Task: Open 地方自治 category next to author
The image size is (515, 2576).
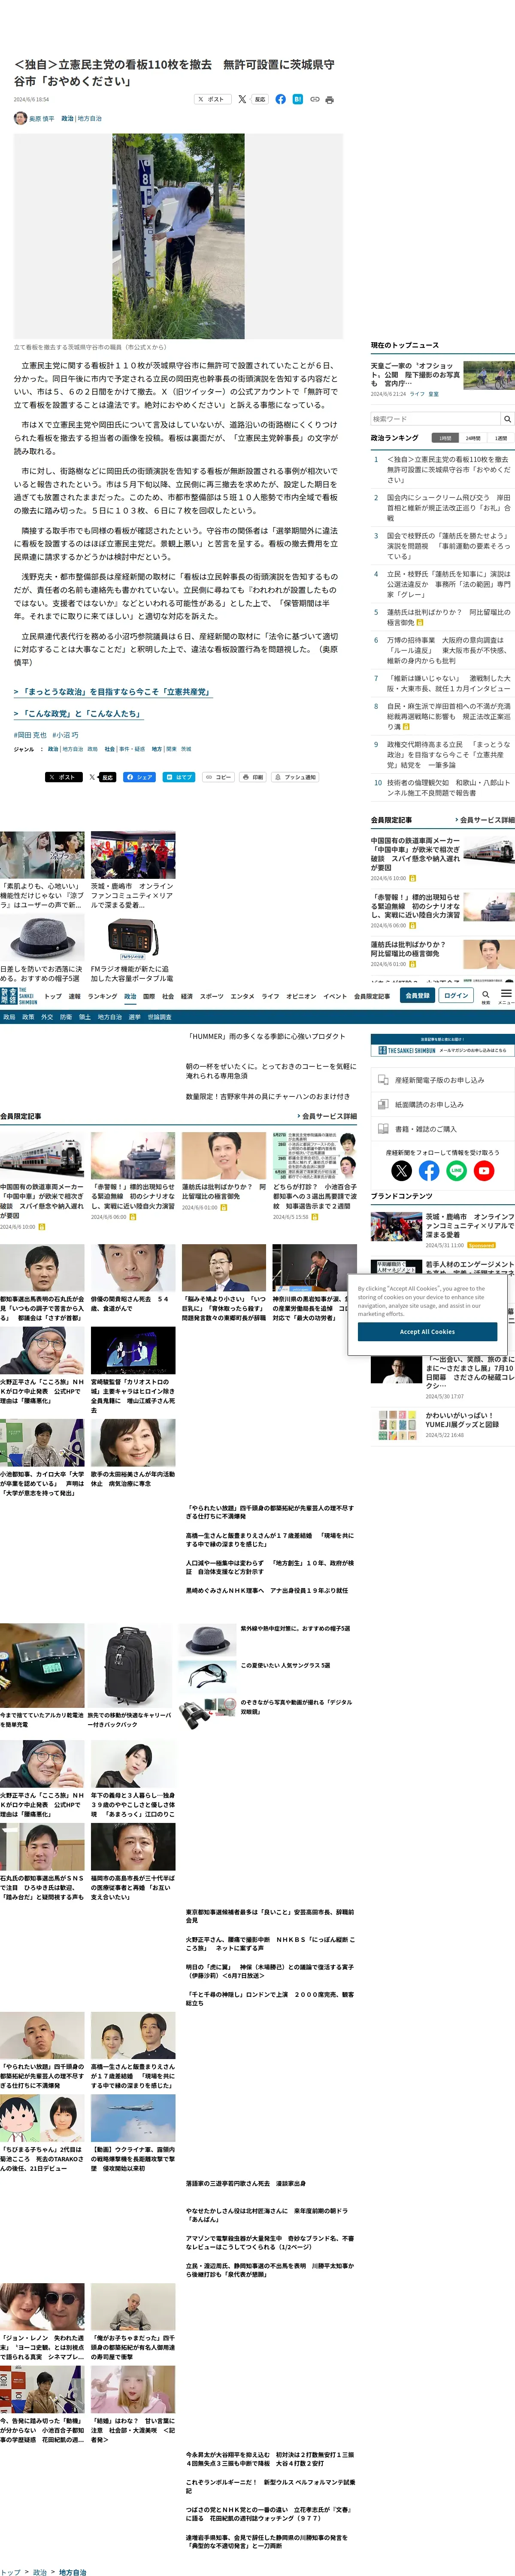Action: pos(90,118)
